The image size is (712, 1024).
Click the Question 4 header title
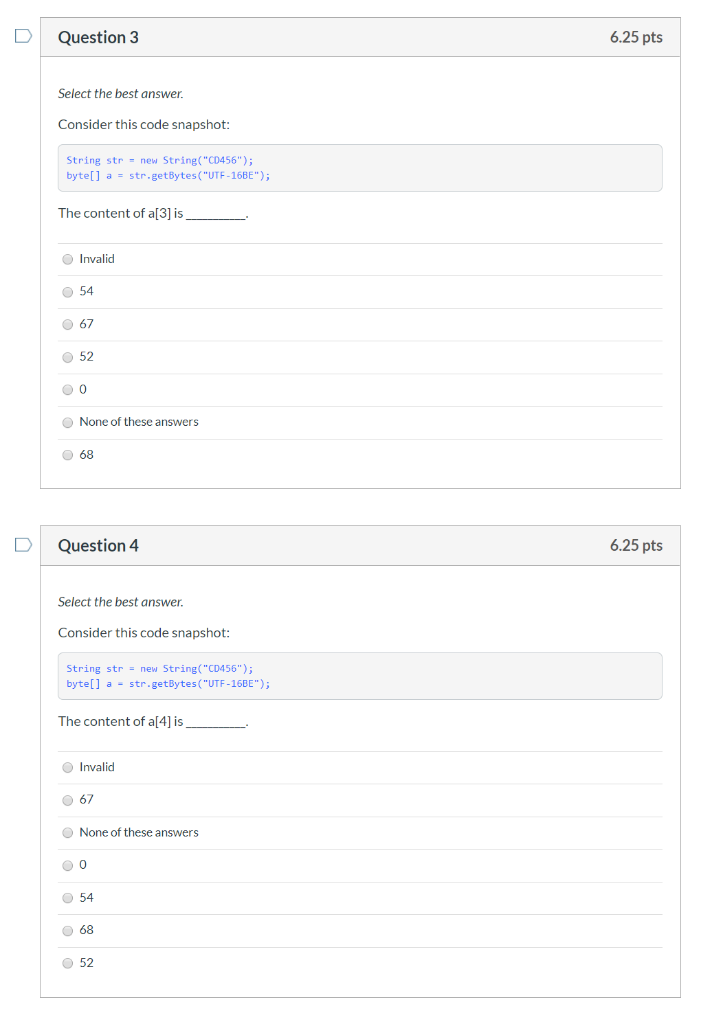pyautogui.click(x=98, y=545)
